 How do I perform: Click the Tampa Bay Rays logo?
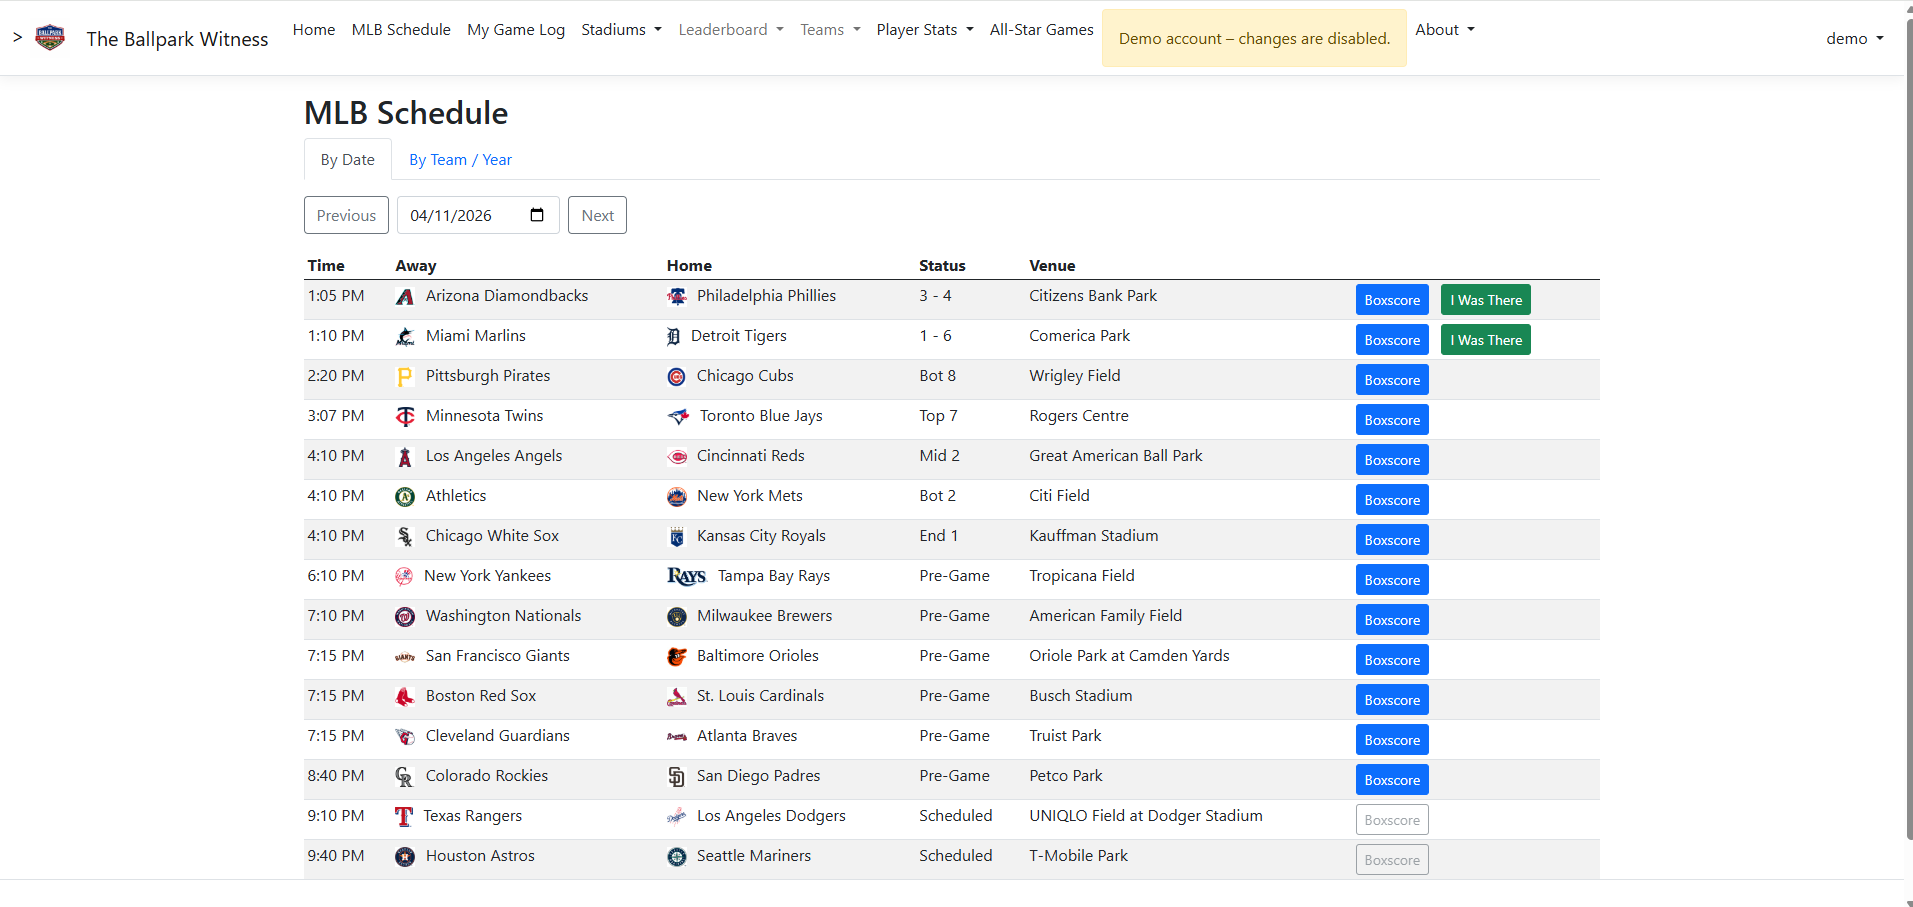coord(686,576)
